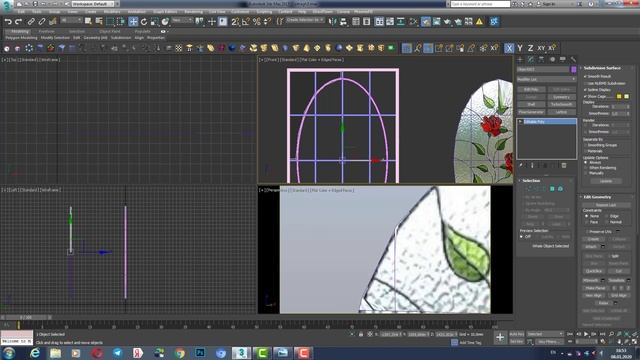Open Utilities wrench tab in command panel
Image resolution: width=640 pixels, height=360 pixels.
tap(573, 60)
